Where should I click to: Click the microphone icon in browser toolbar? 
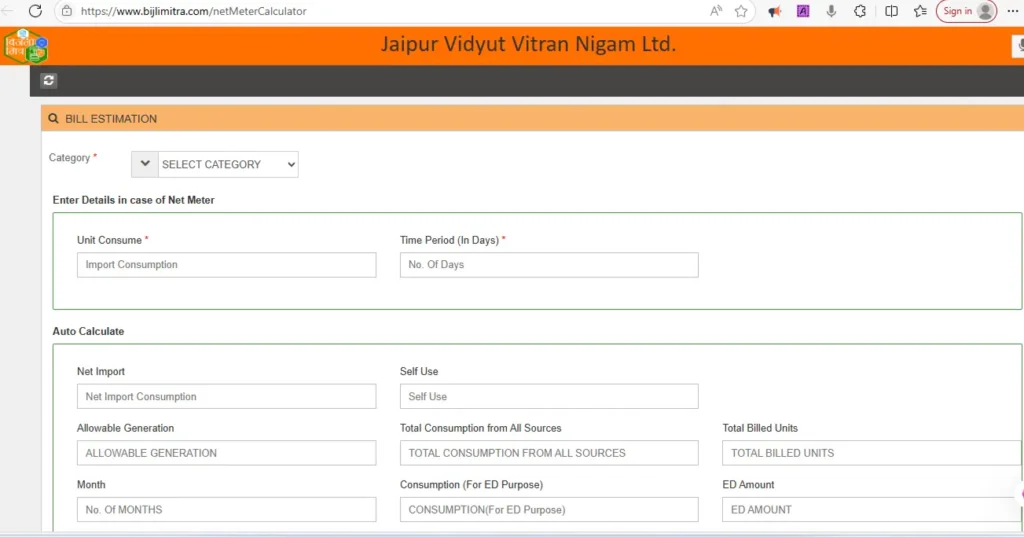831,11
